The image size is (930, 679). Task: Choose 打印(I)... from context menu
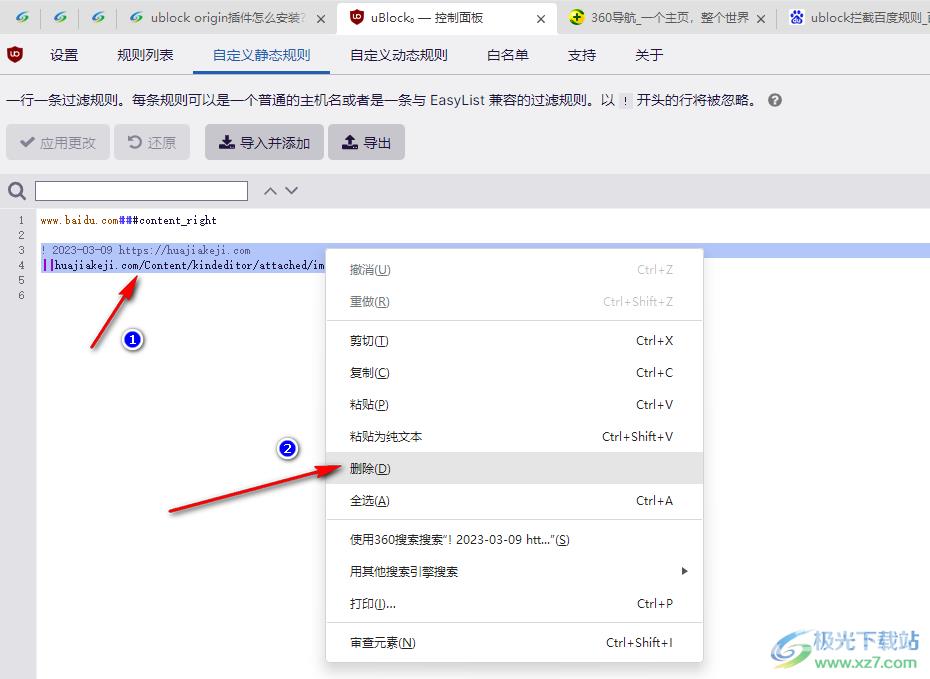click(514, 604)
